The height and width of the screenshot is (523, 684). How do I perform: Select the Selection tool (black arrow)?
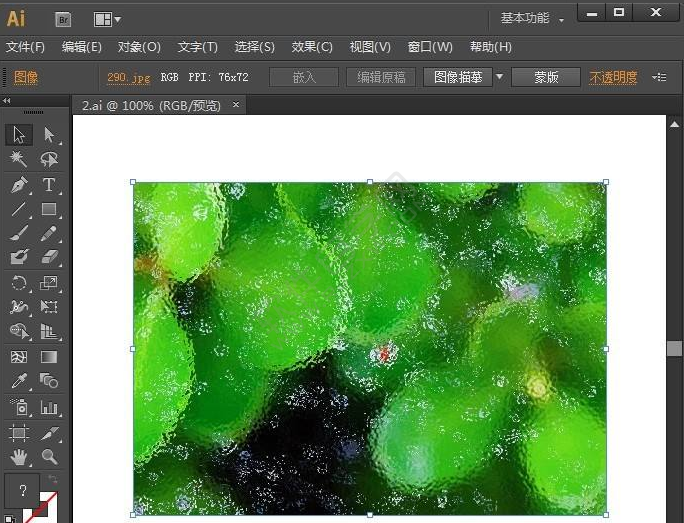[19, 135]
